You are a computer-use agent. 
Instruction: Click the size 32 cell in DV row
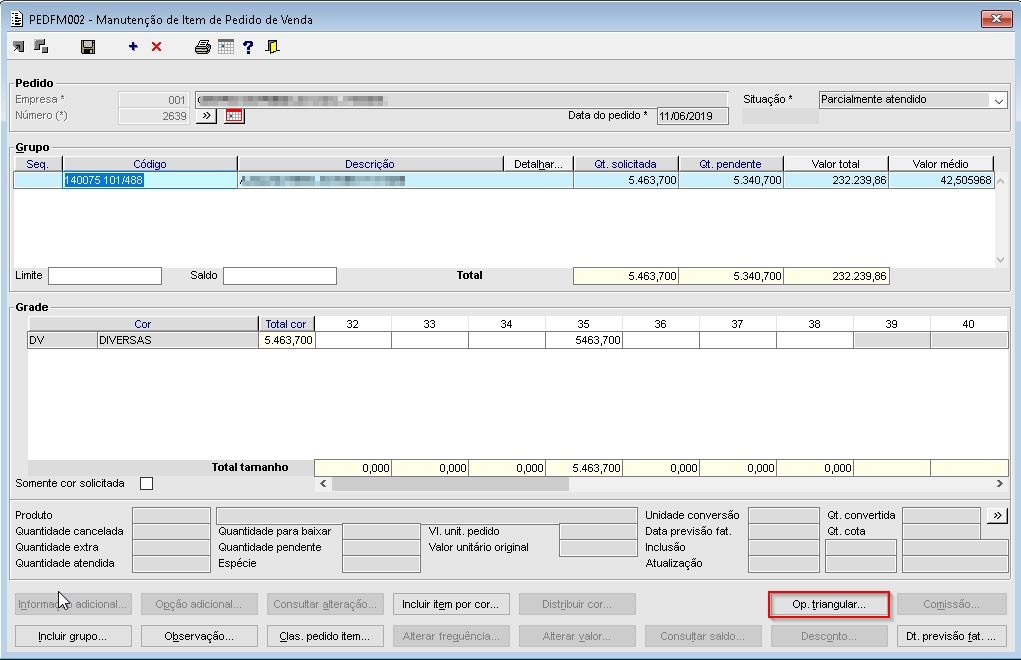pyautogui.click(x=353, y=340)
